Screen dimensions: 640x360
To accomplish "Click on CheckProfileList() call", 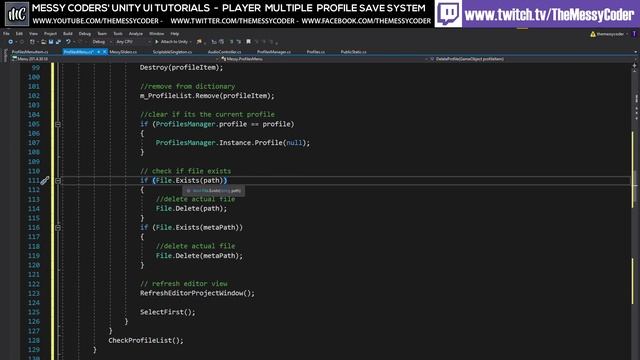I will click(x=146, y=340).
